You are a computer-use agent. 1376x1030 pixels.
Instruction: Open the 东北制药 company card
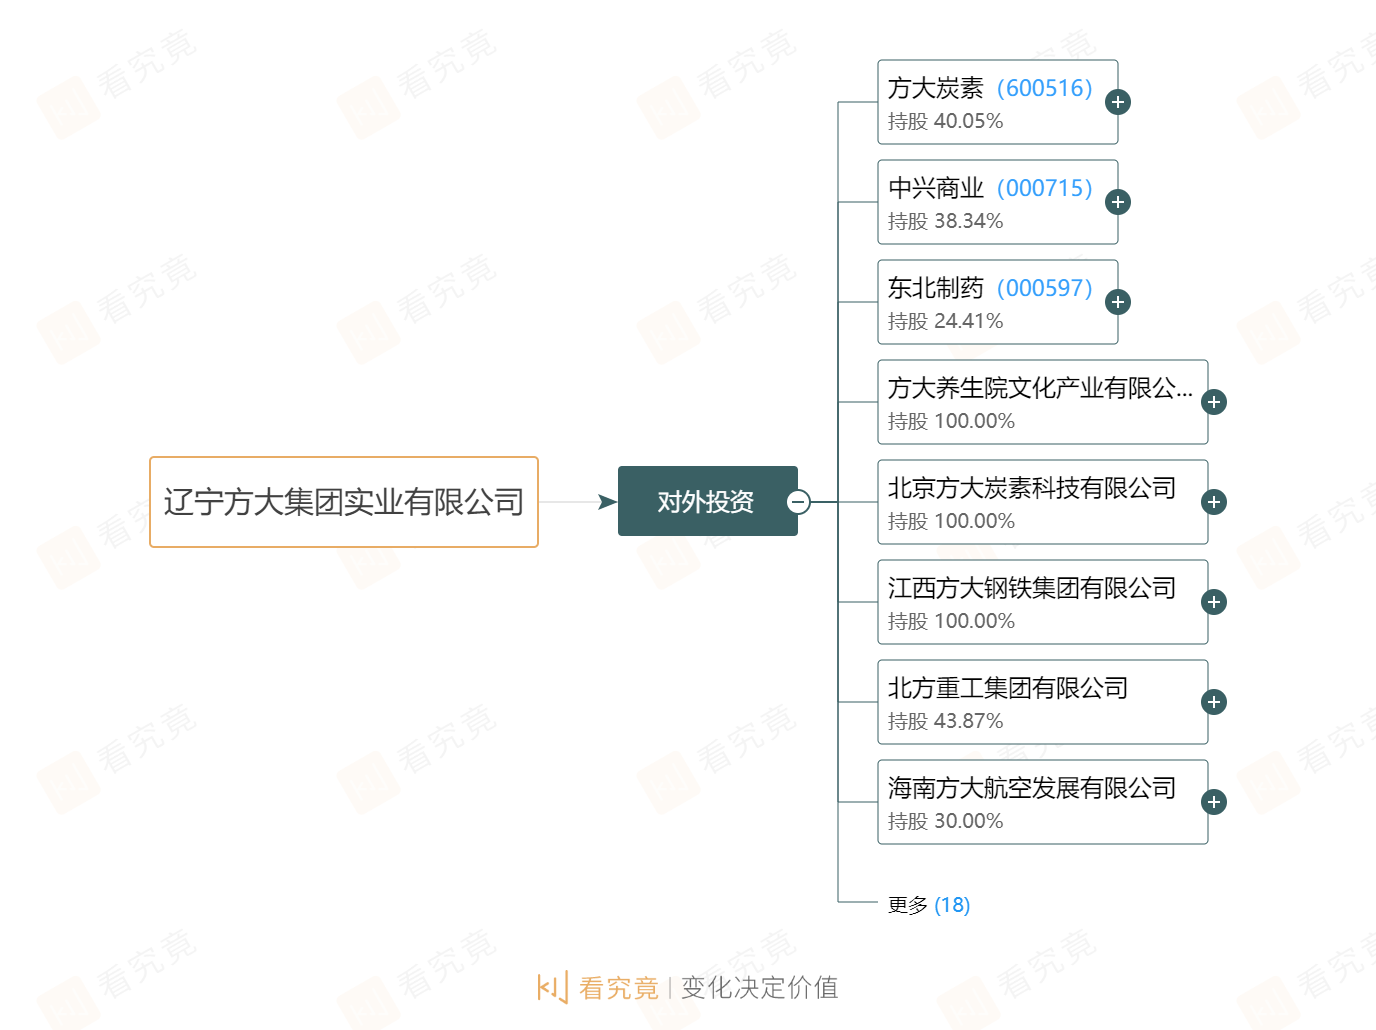pyautogui.click(x=998, y=302)
